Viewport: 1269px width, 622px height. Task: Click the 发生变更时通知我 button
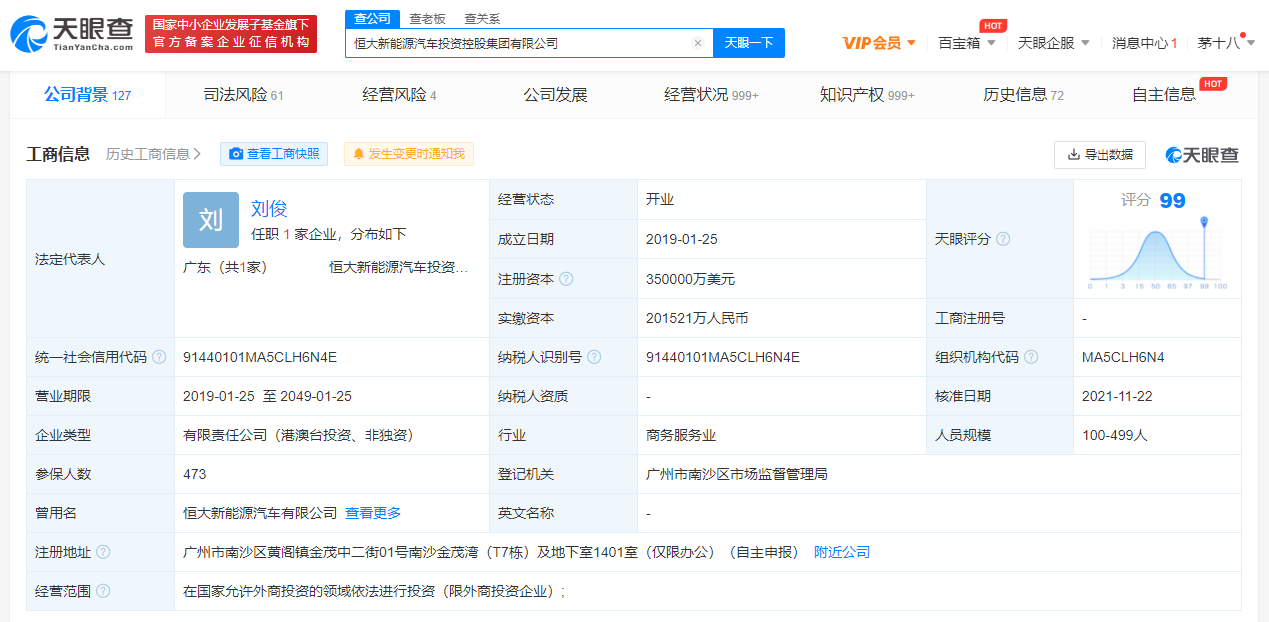pos(409,154)
